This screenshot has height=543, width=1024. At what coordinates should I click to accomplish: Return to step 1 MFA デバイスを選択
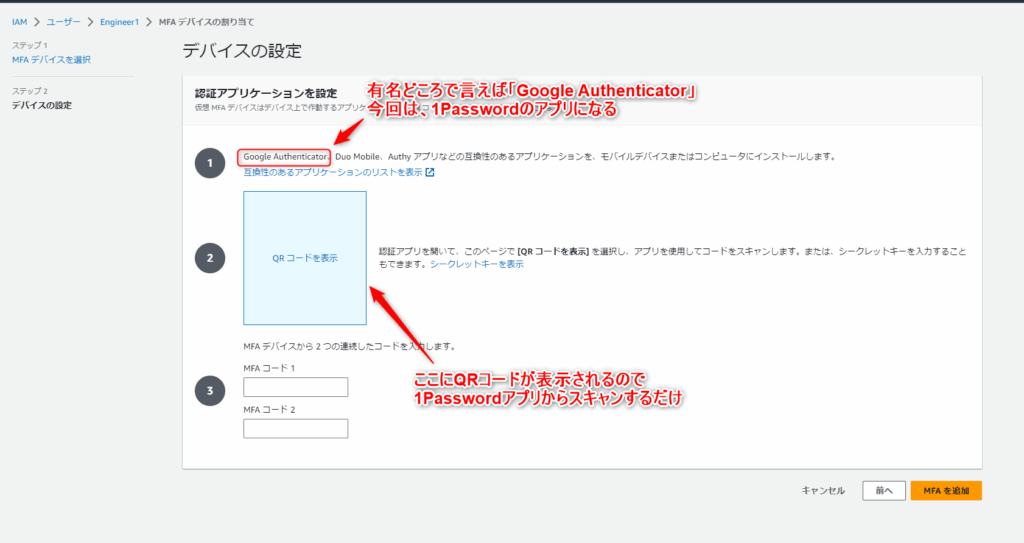pos(51,59)
